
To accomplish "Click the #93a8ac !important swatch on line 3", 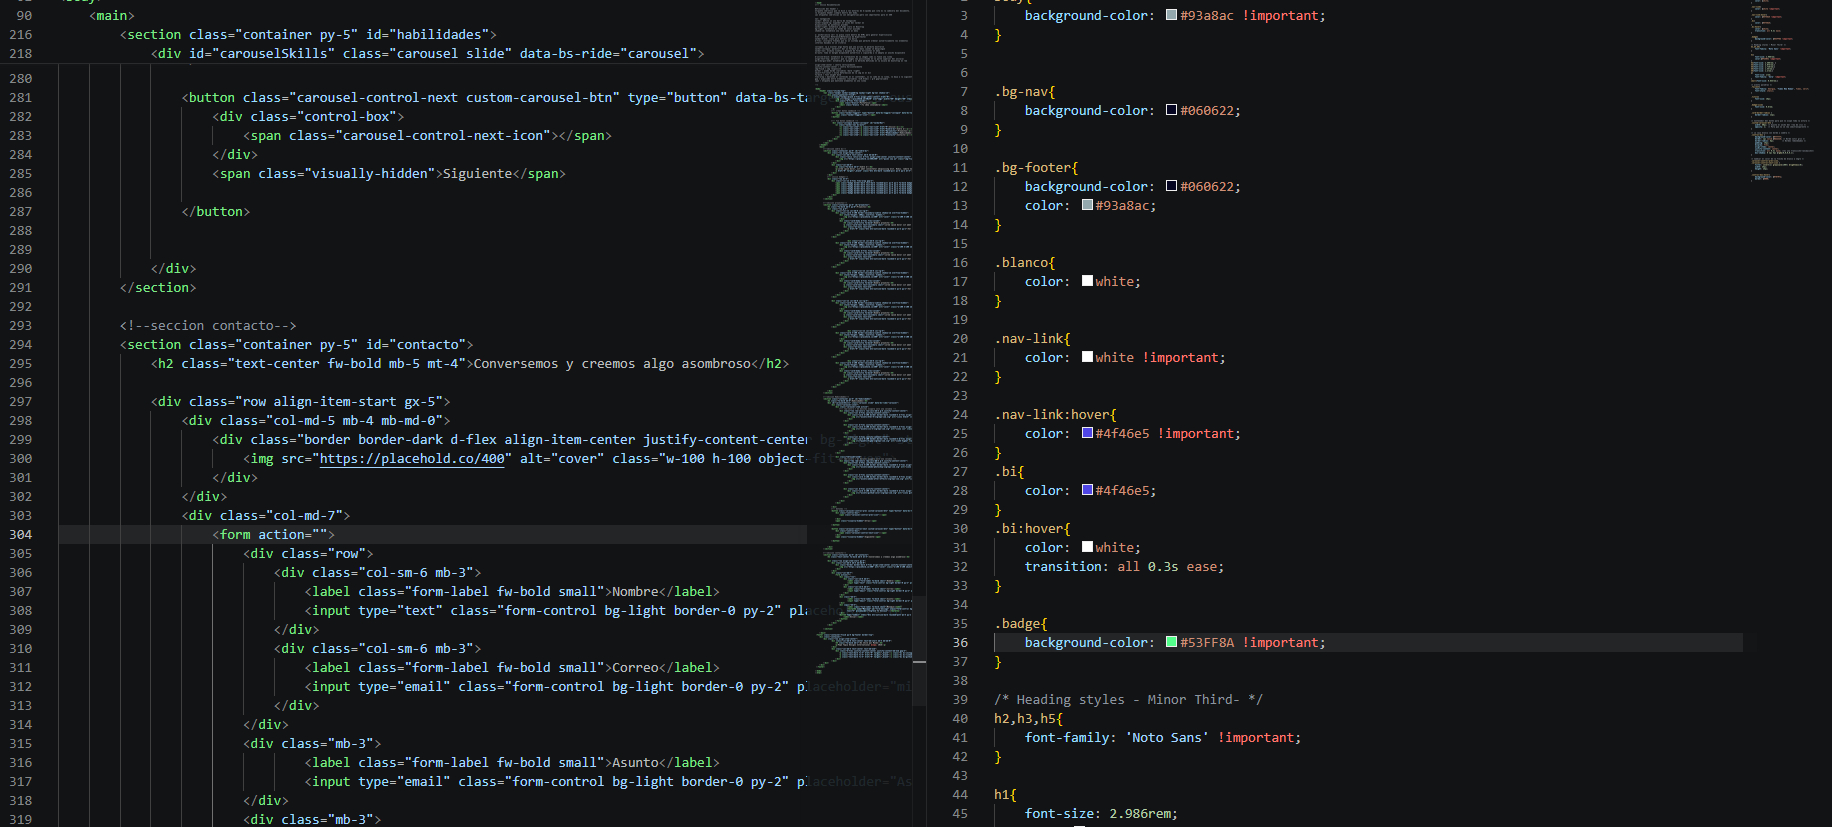I will pos(1171,15).
